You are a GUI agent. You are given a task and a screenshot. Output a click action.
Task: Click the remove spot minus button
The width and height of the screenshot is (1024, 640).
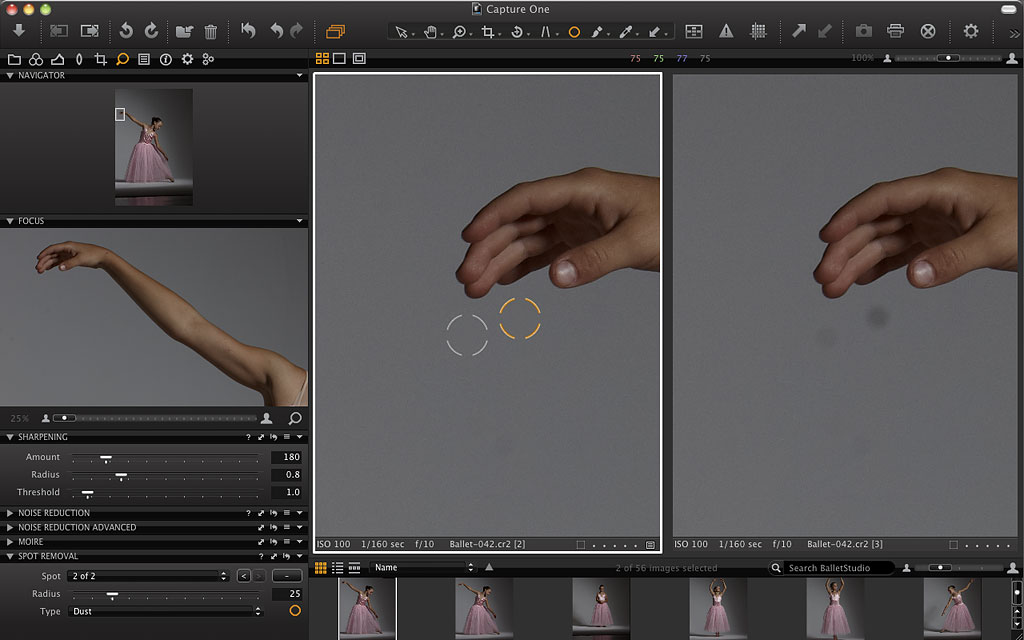(287, 576)
